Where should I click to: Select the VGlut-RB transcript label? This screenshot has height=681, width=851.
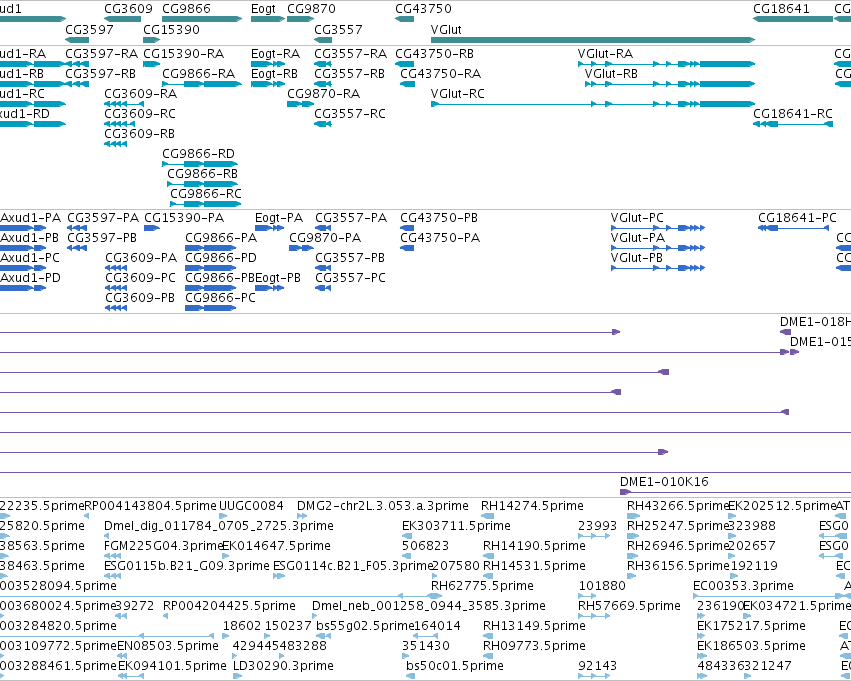point(611,74)
